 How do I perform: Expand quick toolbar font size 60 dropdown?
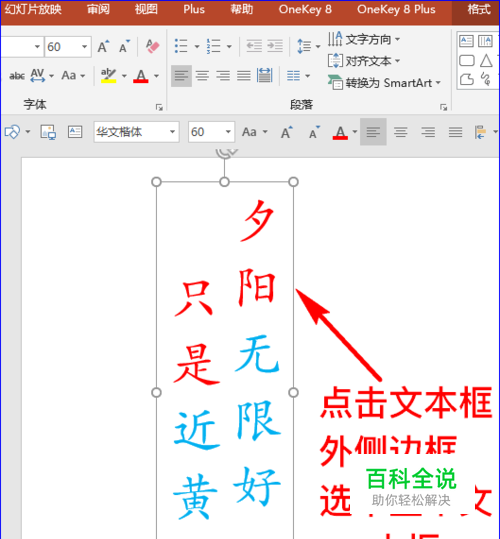click(228, 132)
